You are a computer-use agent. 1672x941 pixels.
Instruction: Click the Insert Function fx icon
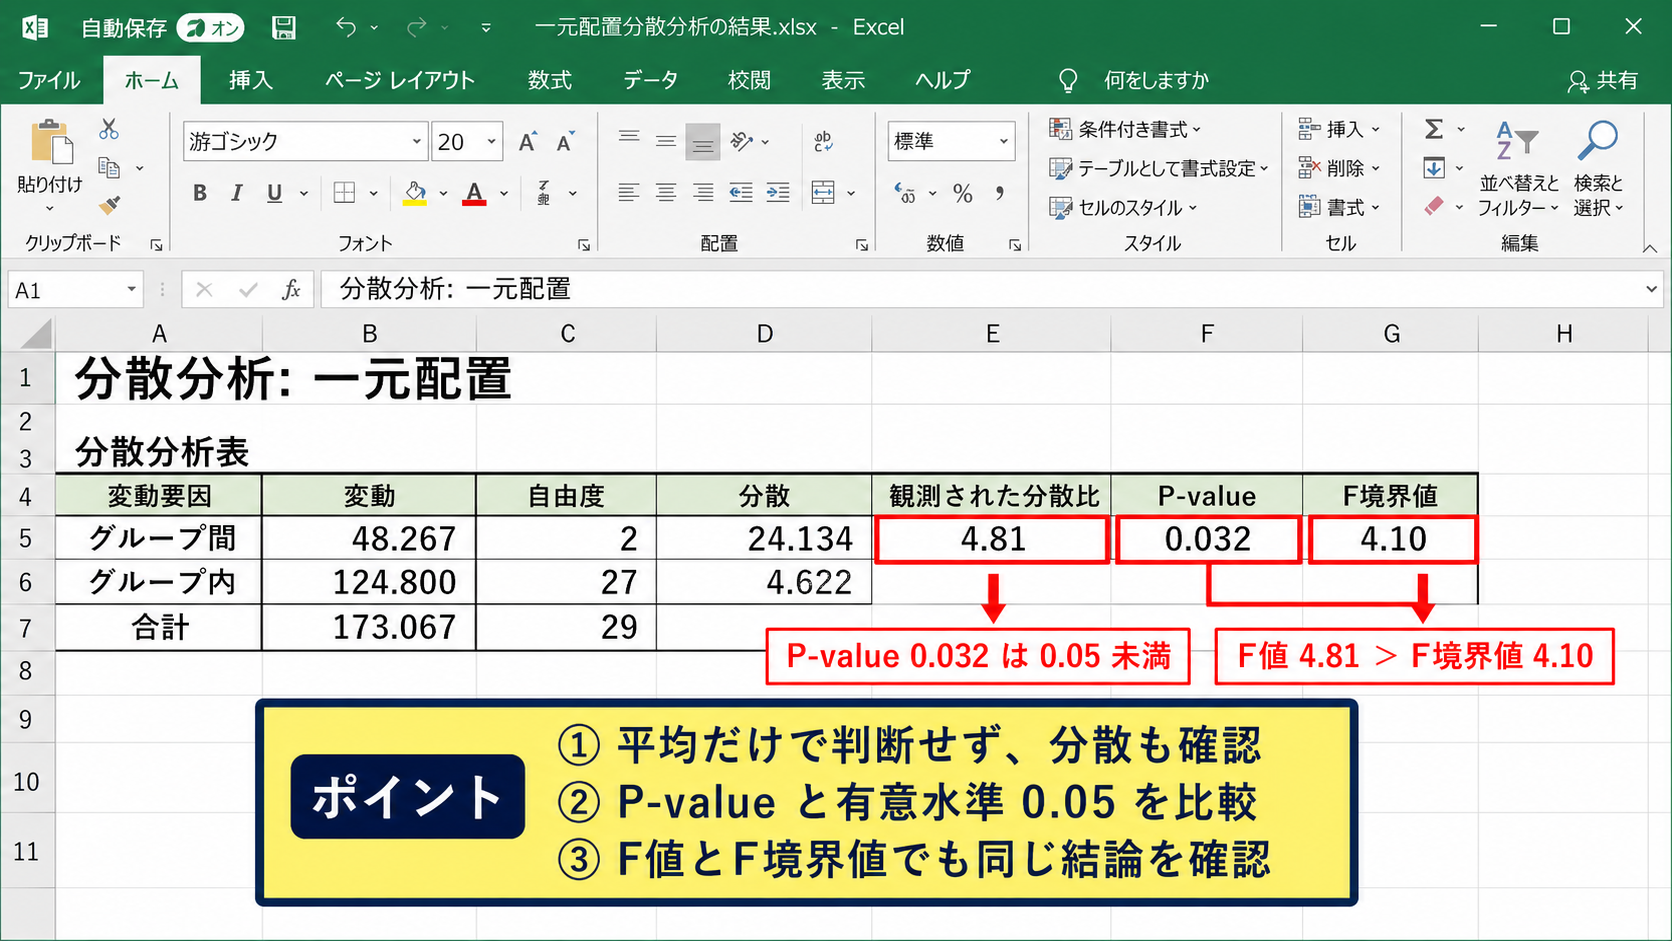point(291,290)
